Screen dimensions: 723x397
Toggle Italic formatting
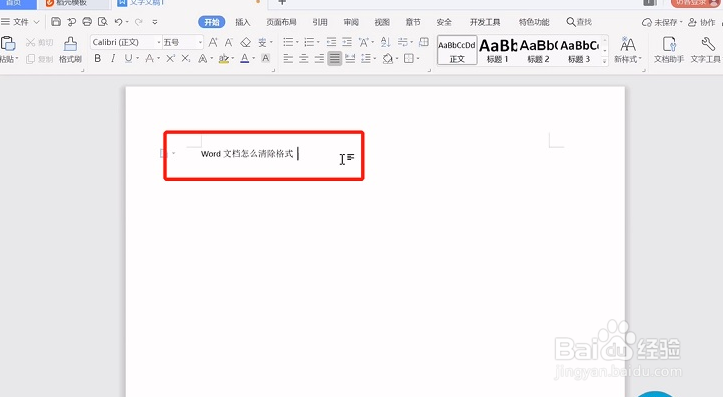[113, 58]
